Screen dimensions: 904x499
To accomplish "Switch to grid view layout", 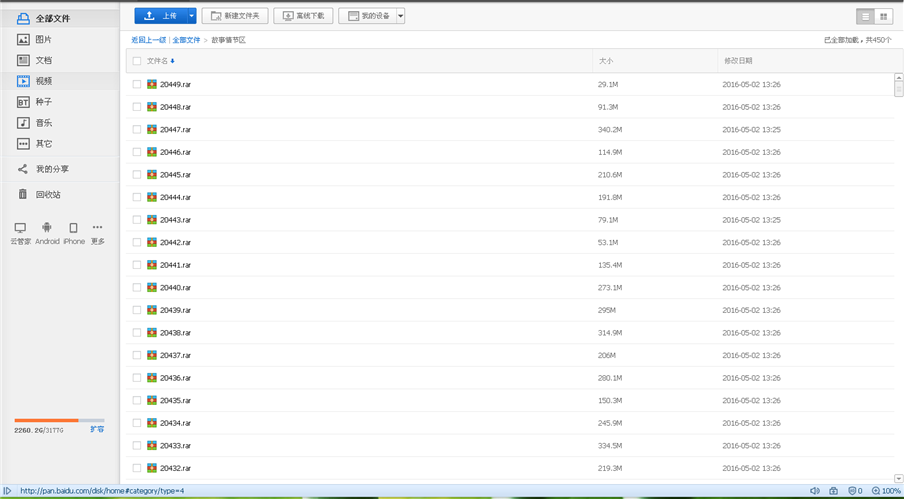I will click(884, 16).
